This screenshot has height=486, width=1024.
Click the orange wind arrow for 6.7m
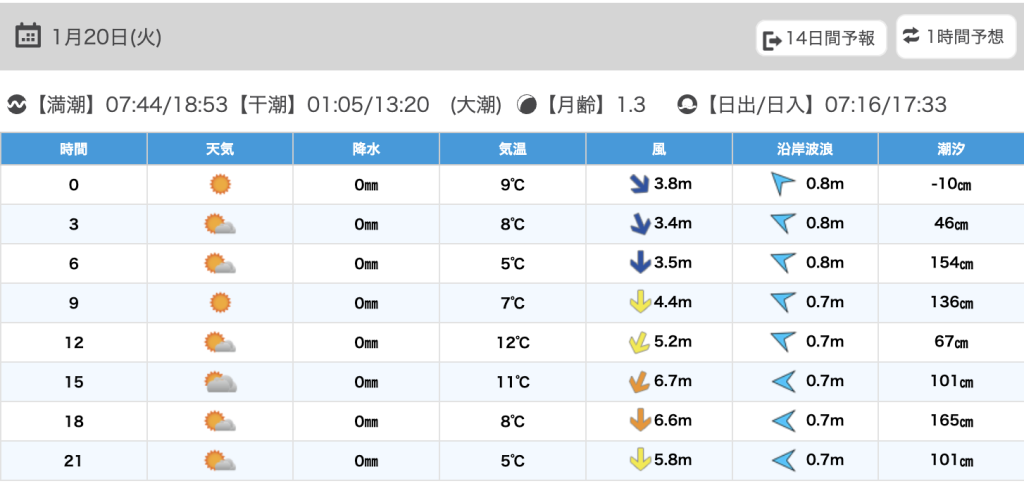638,381
